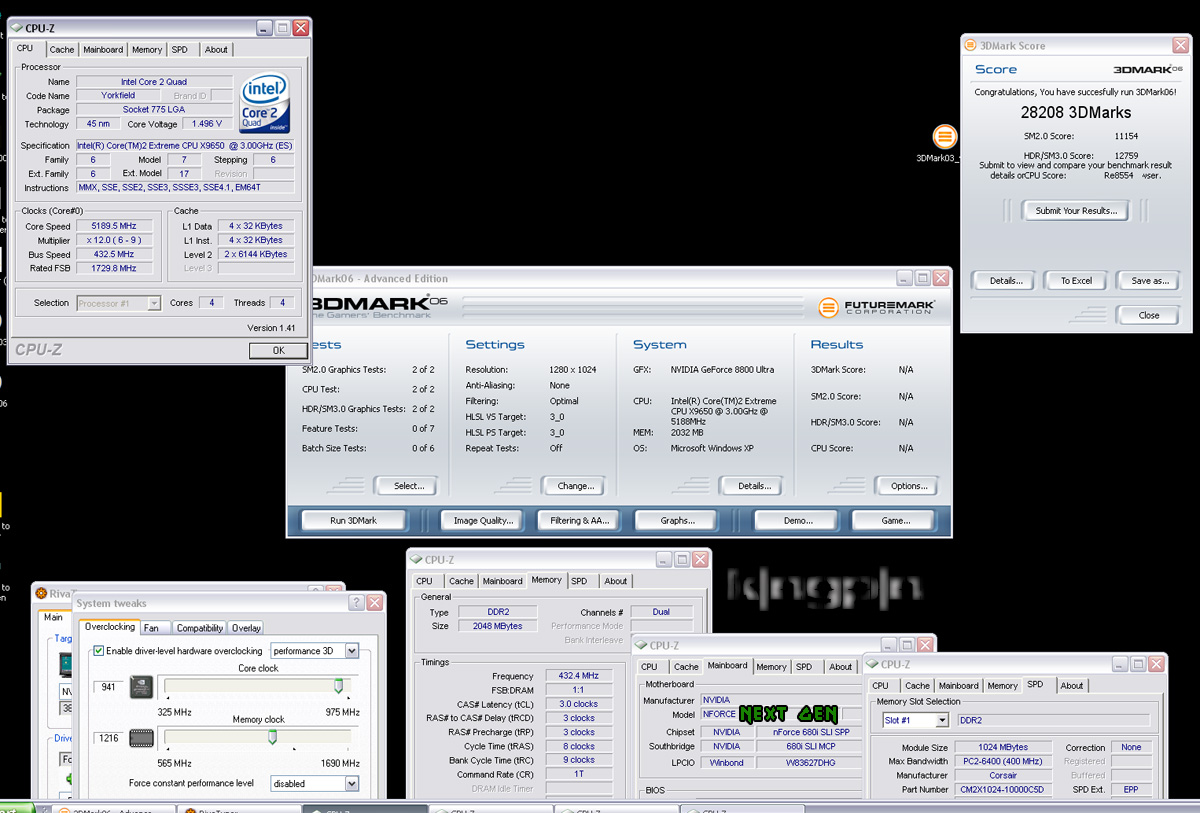The width and height of the screenshot is (1200, 813).
Task: Click the monitor icon in the RivaTuner Main tab
Action: coord(64,663)
